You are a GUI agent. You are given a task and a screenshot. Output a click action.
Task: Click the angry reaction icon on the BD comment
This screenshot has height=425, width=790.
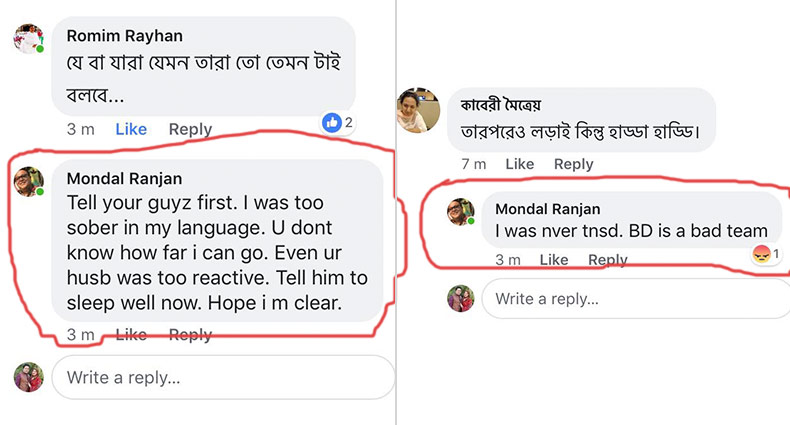pos(762,254)
